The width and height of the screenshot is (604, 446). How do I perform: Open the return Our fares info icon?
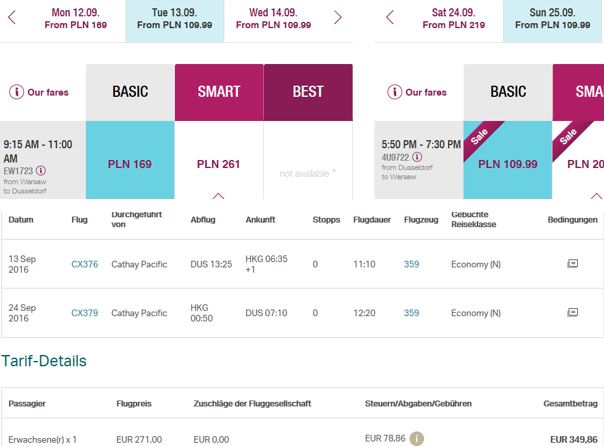394,92
